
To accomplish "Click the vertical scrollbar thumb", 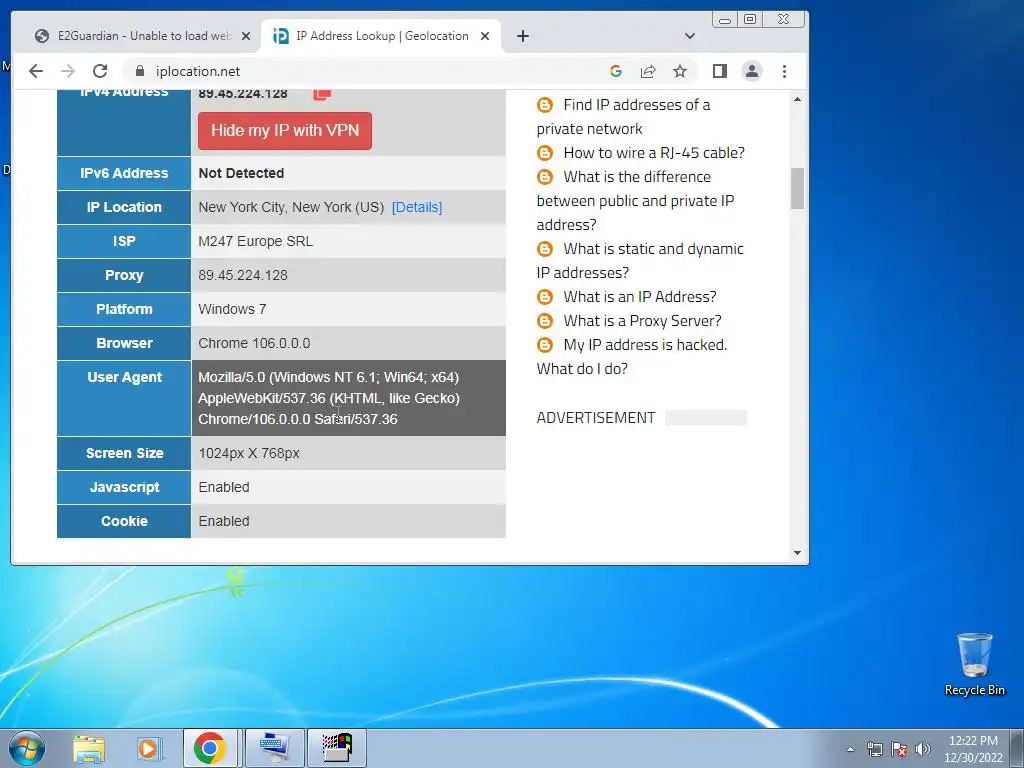I will pyautogui.click(x=797, y=189).
